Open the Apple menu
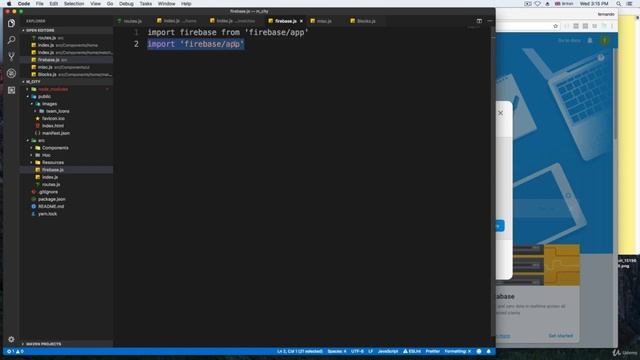The height and width of the screenshot is (360, 640). pyautogui.click(x=9, y=4)
